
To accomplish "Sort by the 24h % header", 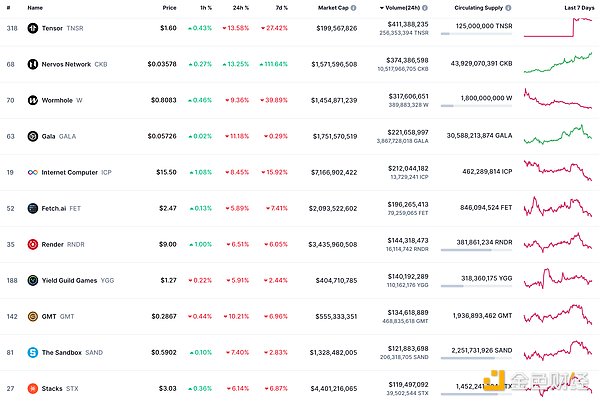I will pyautogui.click(x=240, y=7).
